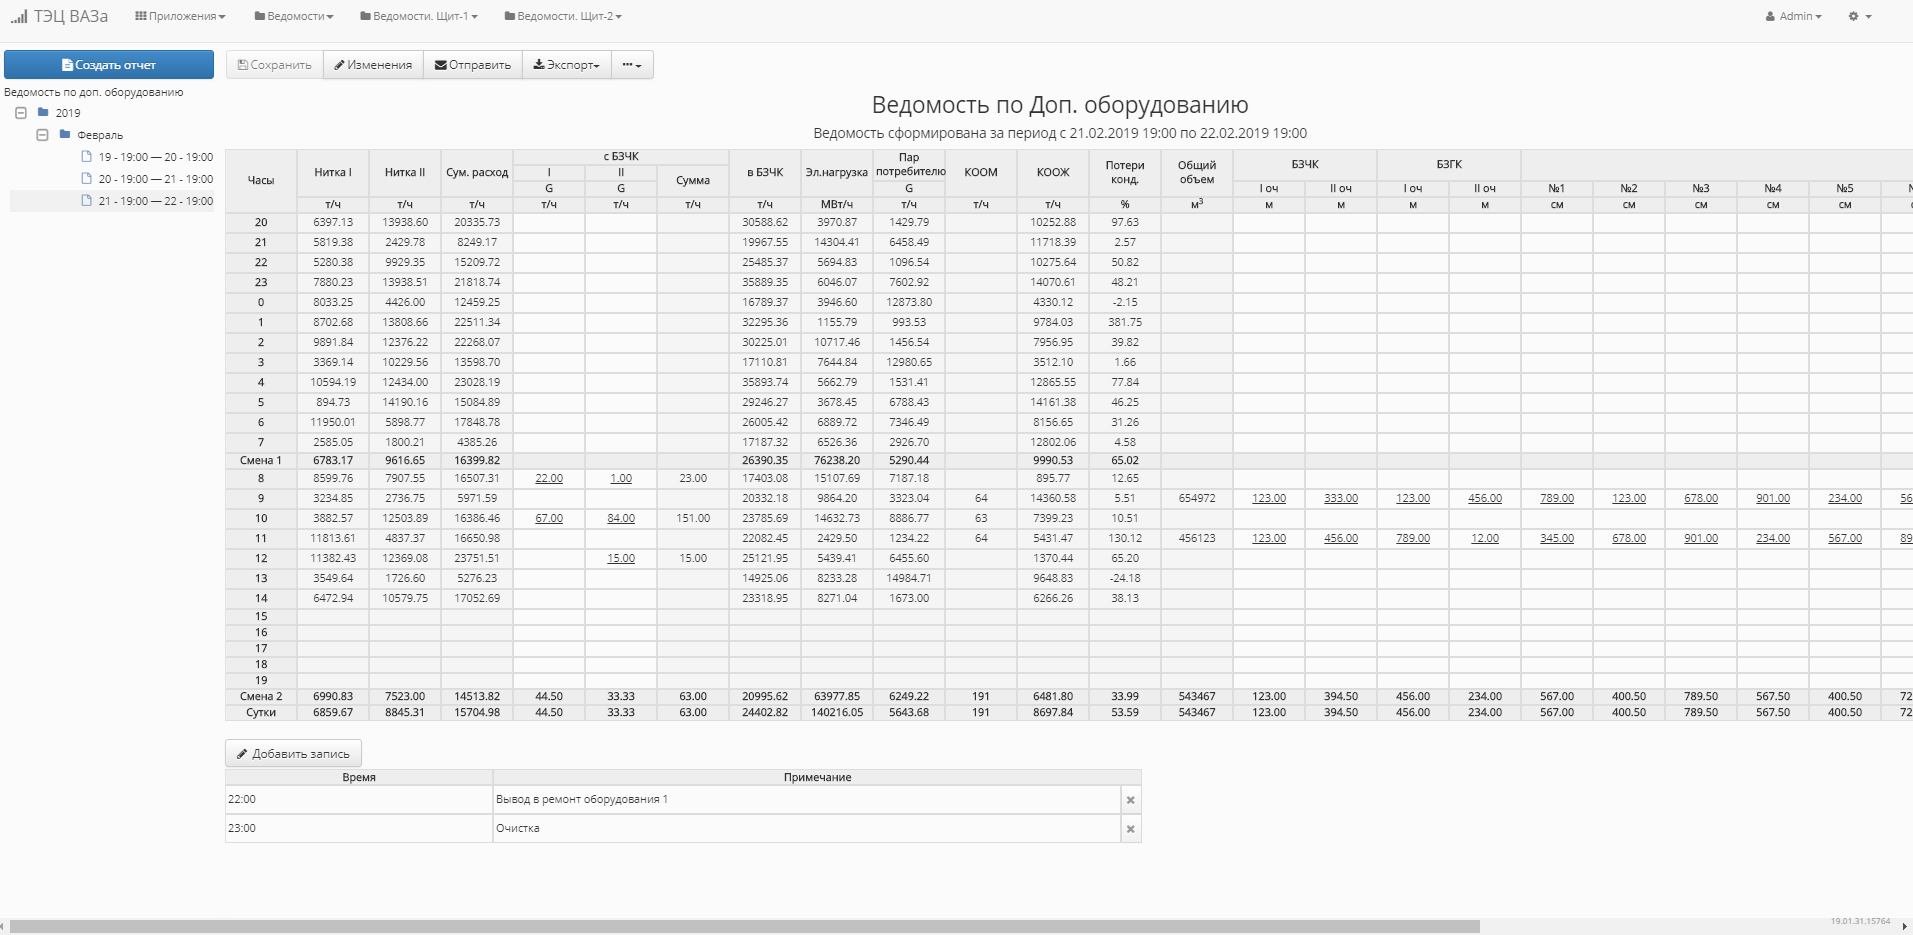Open the gear settings menu
Viewport: 1913px width, 935px height.
pos(1860,16)
